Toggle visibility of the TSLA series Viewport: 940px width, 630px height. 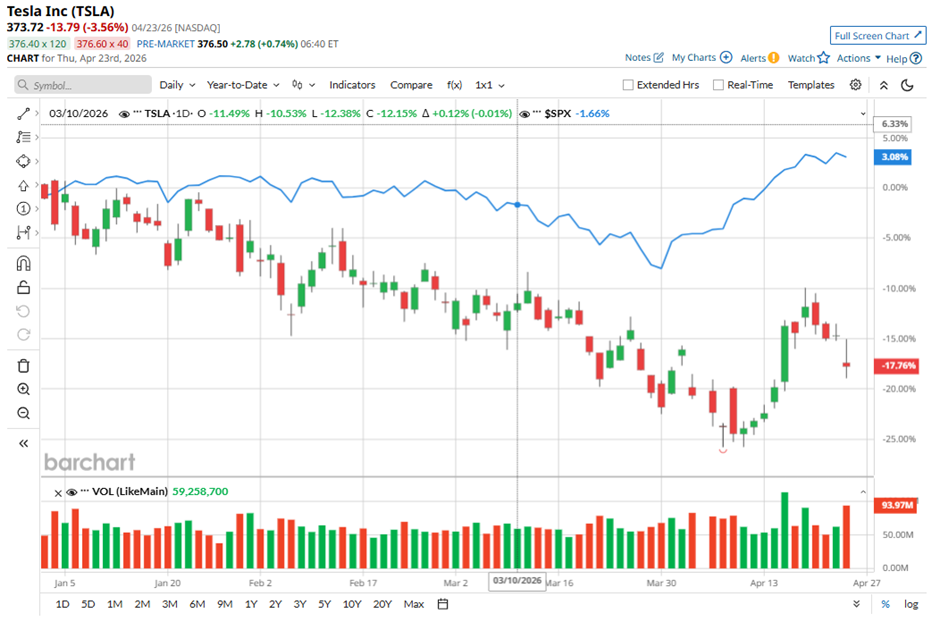125,114
